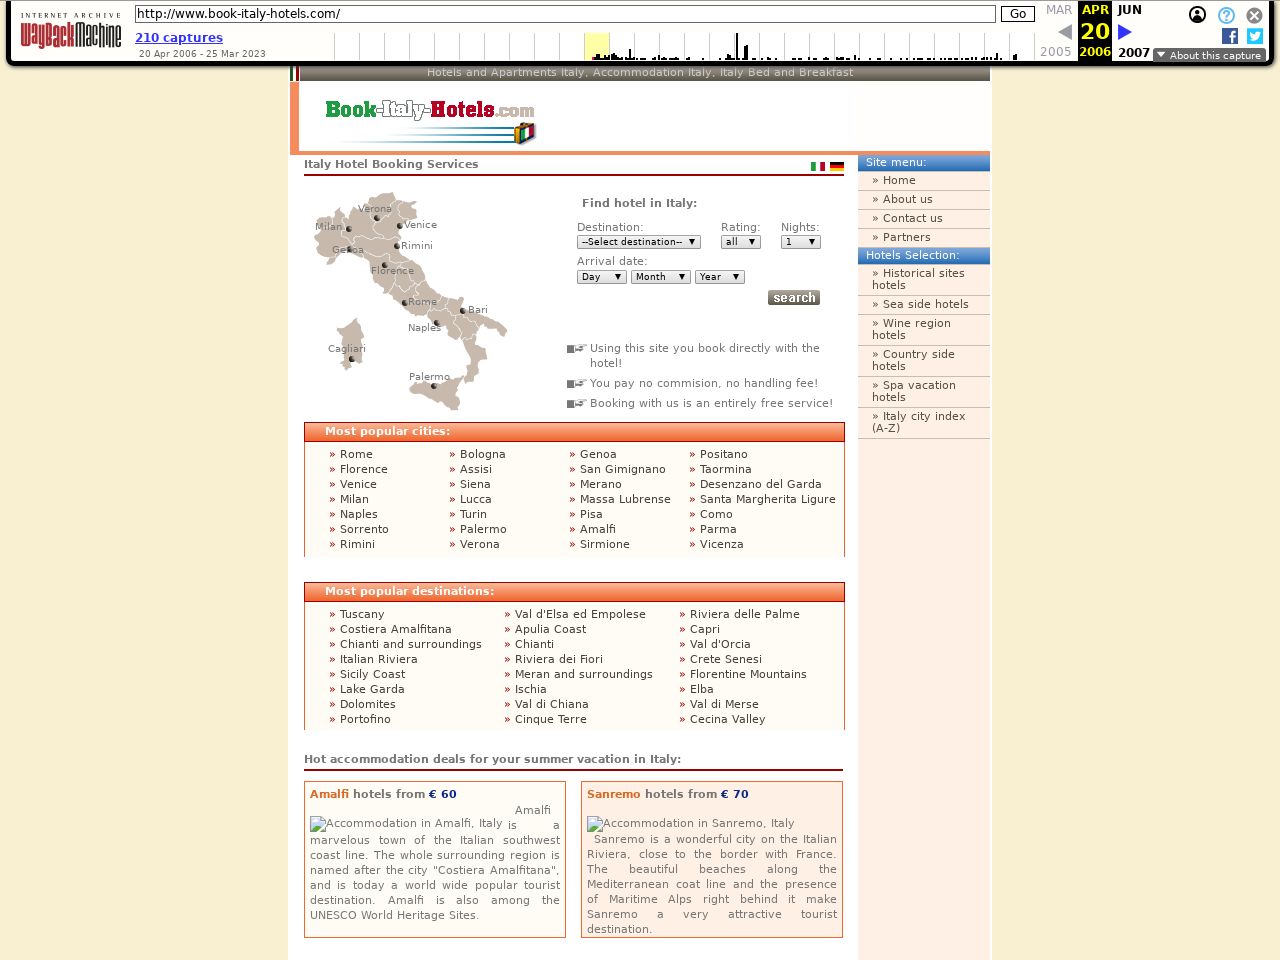The width and height of the screenshot is (1280, 960).
Task: Open the arrival Month dropdown
Action: pyautogui.click(x=660, y=277)
